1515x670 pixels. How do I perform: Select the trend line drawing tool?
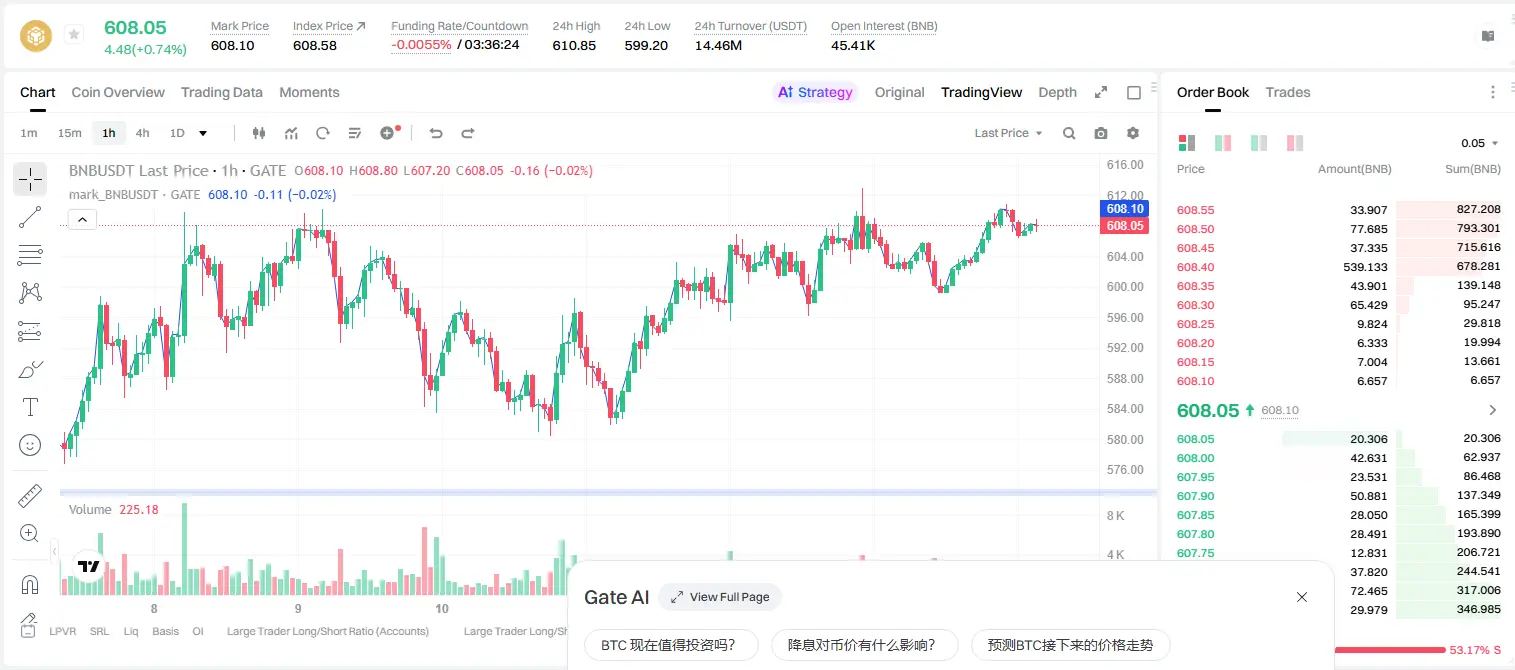(x=30, y=217)
